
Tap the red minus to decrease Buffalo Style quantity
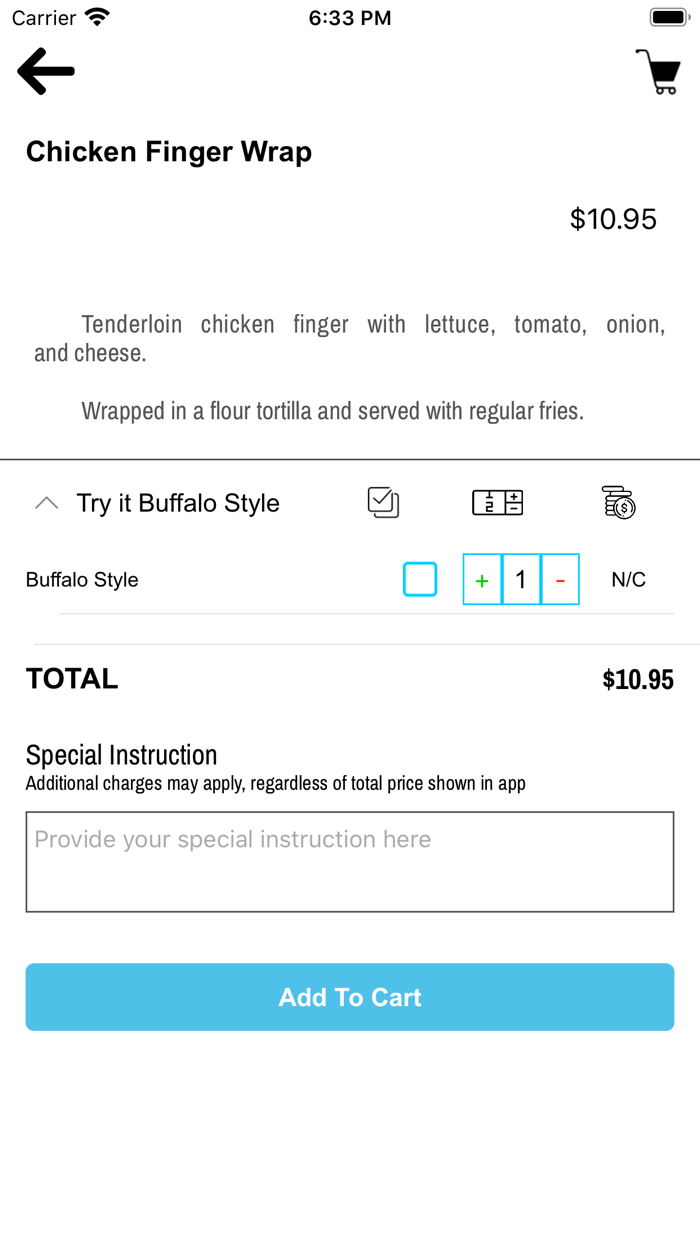(x=558, y=579)
